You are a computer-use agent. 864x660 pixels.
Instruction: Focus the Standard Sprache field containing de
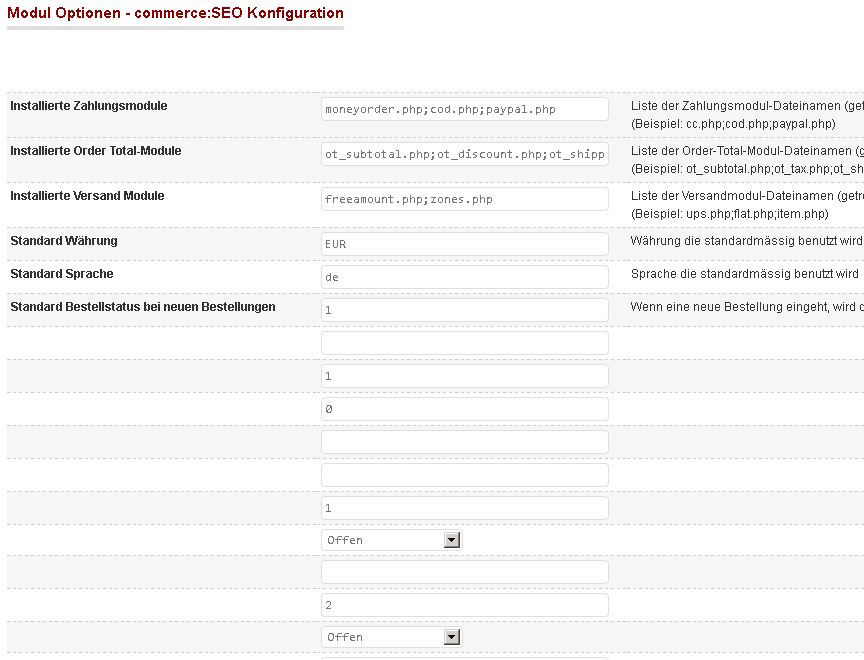(465, 277)
